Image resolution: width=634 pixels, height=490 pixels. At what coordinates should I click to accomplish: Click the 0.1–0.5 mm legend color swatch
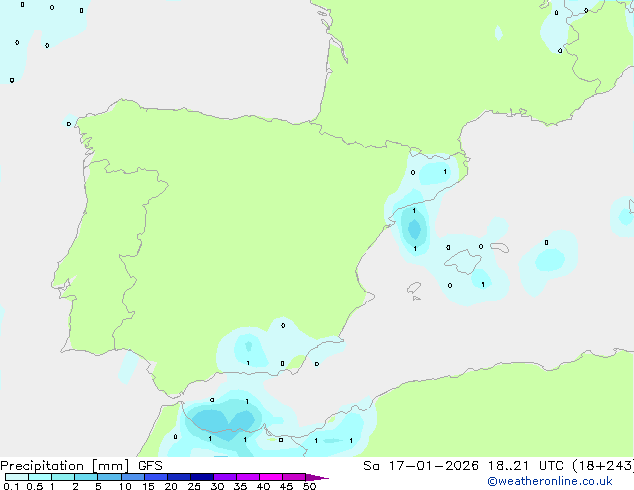tap(17, 477)
